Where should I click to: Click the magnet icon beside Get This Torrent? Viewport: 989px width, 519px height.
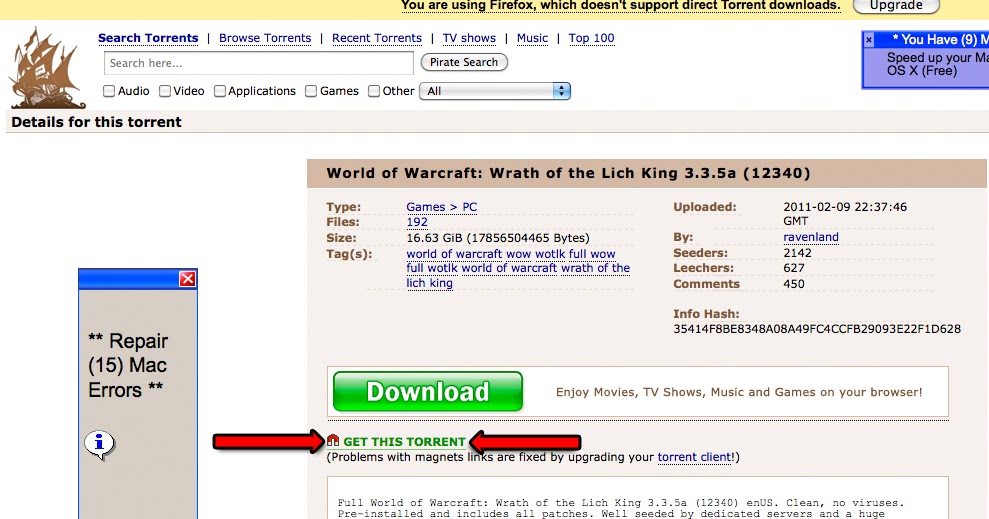[333, 441]
